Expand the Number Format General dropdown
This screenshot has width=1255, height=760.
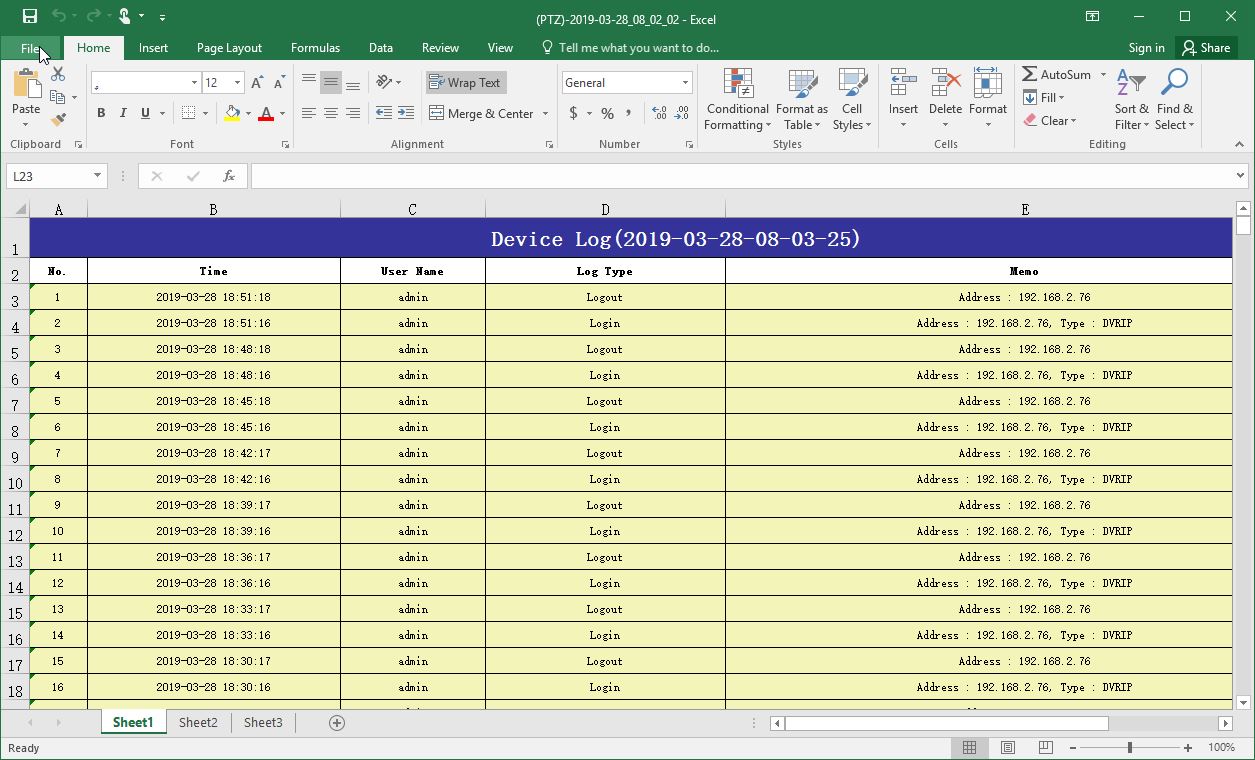685,83
